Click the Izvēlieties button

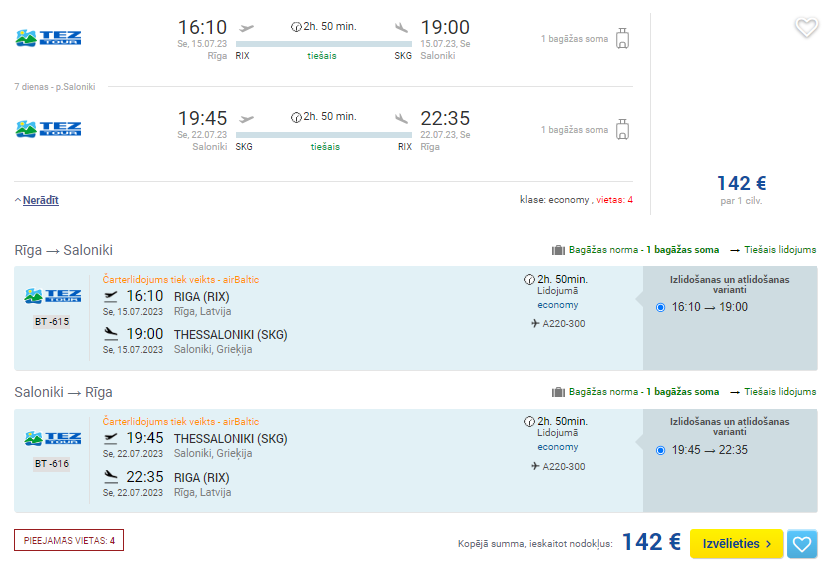(x=736, y=543)
